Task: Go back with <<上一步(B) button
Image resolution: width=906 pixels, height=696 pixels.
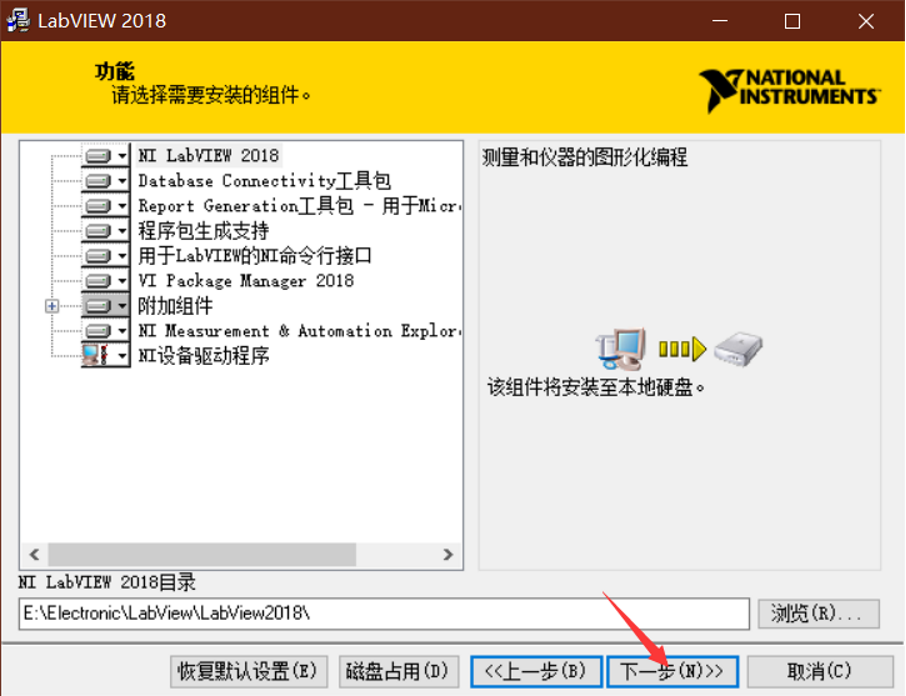Action: point(536,672)
